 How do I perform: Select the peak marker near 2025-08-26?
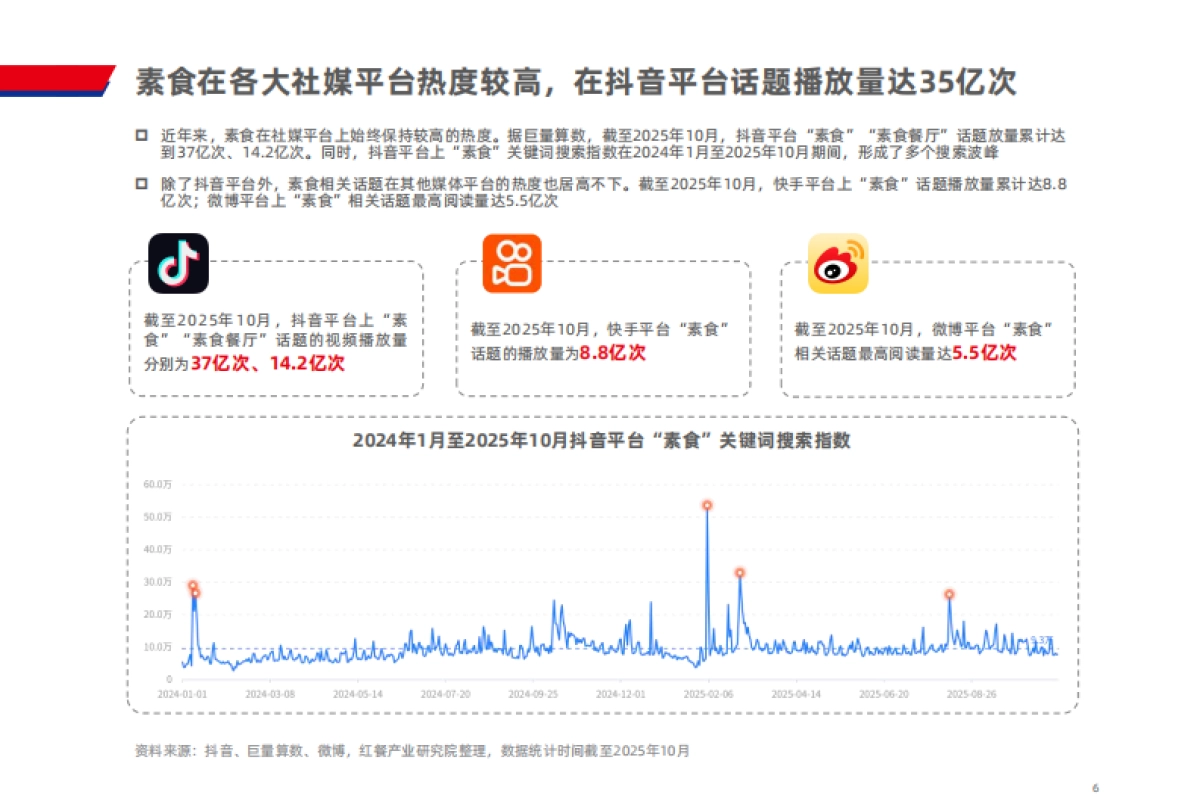point(949,594)
